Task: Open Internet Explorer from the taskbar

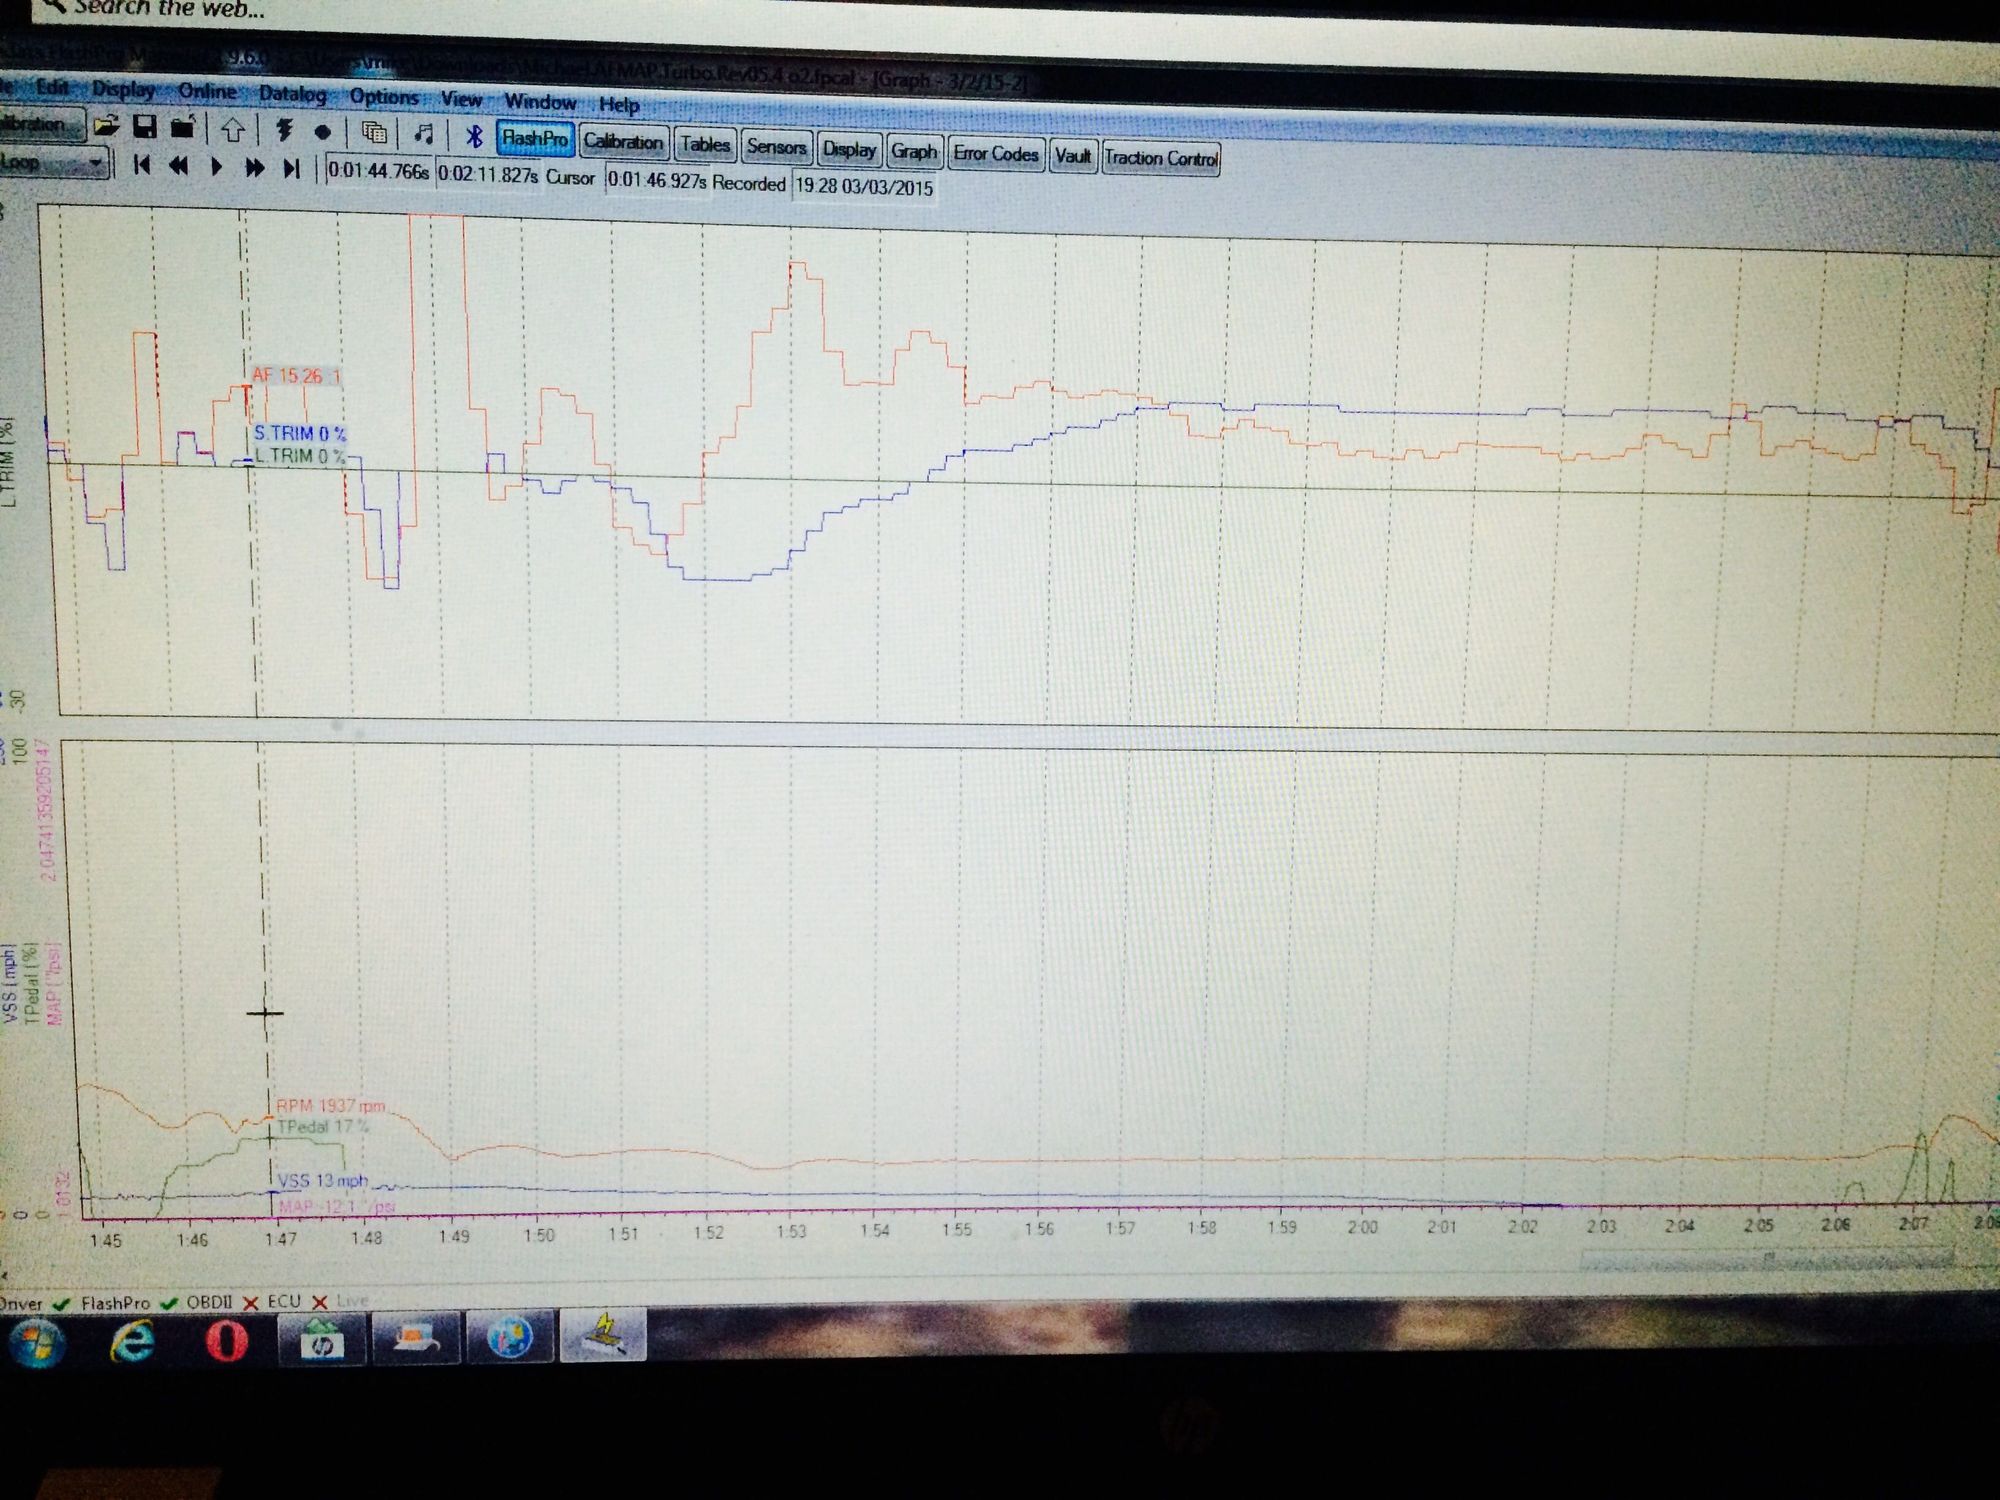Action: (131, 1340)
